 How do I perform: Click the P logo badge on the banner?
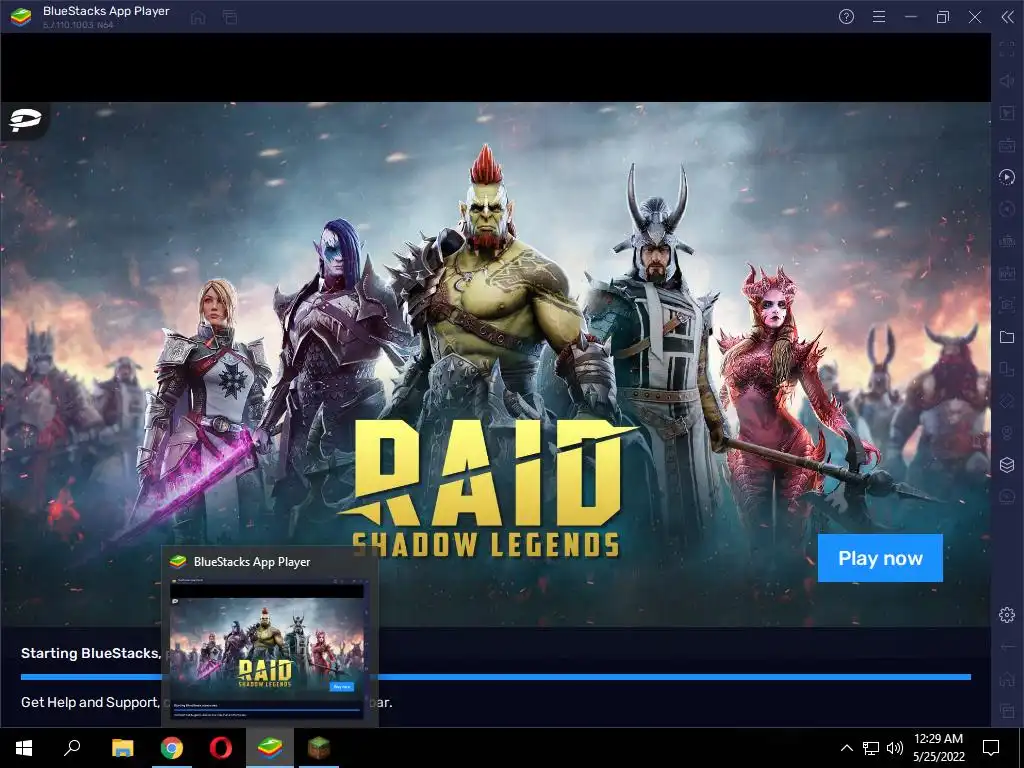(x=25, y=120)
